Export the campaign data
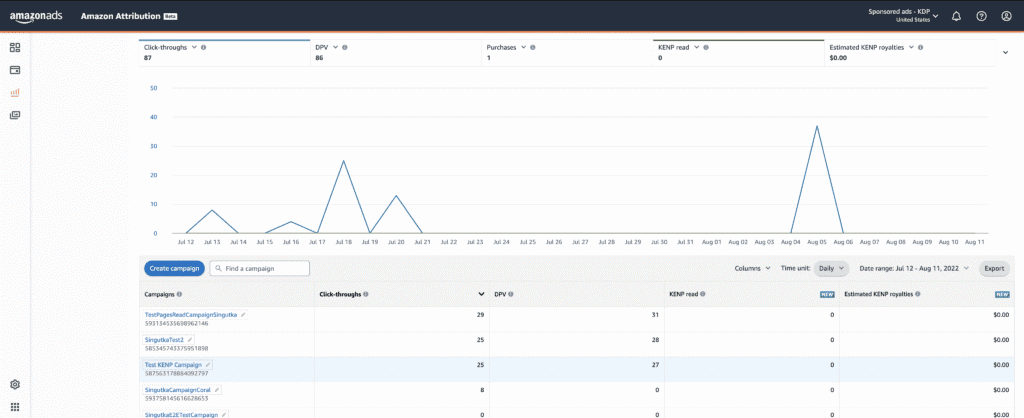 (x=993, y=268)
